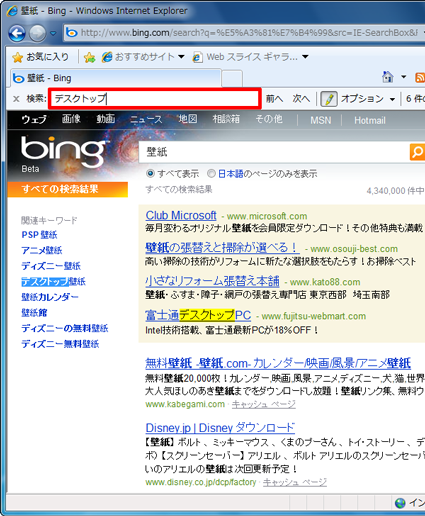This screenshot has height=516, width=425.
Task: Open the recent pages dropdown arrow
Action: (x=53, y=33)
